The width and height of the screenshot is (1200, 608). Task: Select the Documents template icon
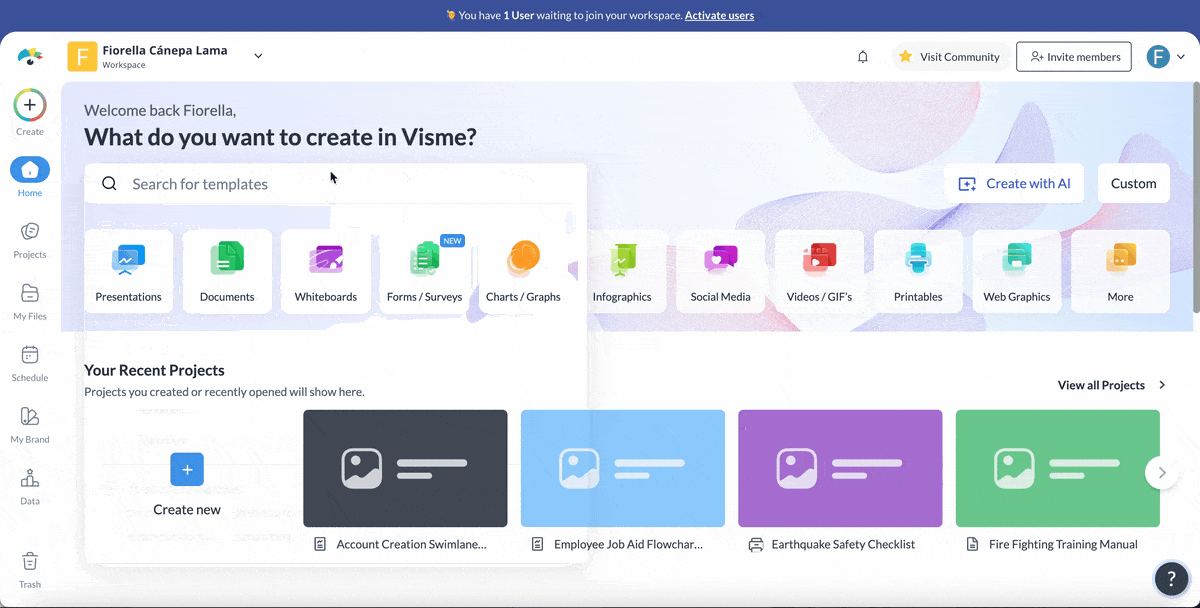226,270
